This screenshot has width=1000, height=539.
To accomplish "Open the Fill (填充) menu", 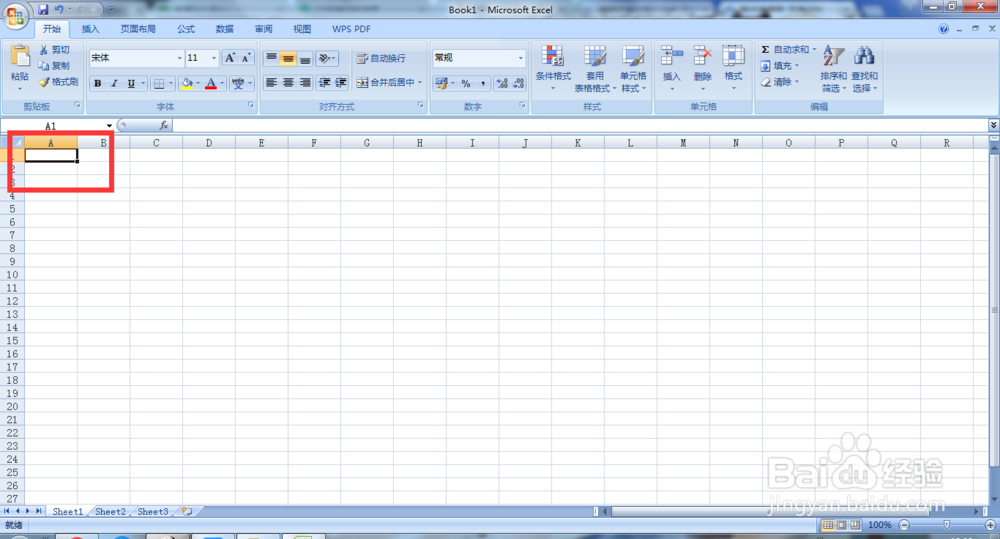I will 779,66.
